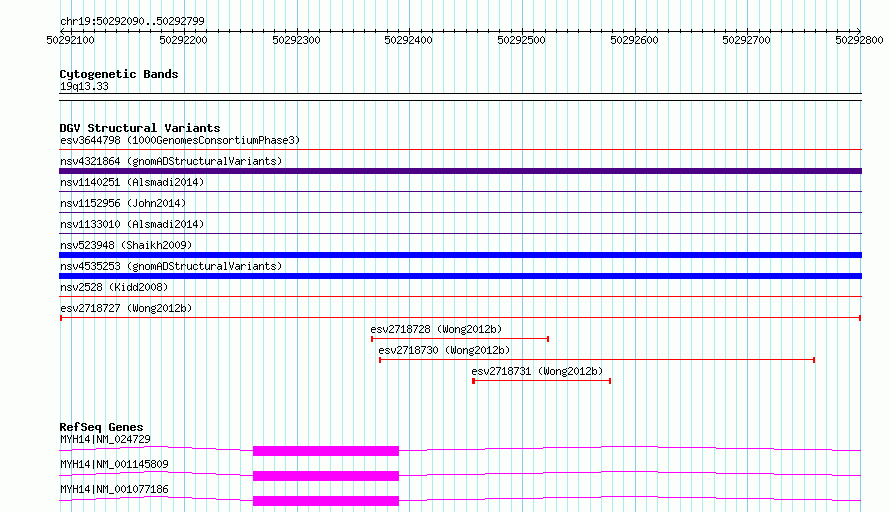Image resolution: width=890 pixels, height=512 pixels.
Task: Open transcript MYH14|NM_001145809 label
Action: pyautogui.click(x=114, y=464)
